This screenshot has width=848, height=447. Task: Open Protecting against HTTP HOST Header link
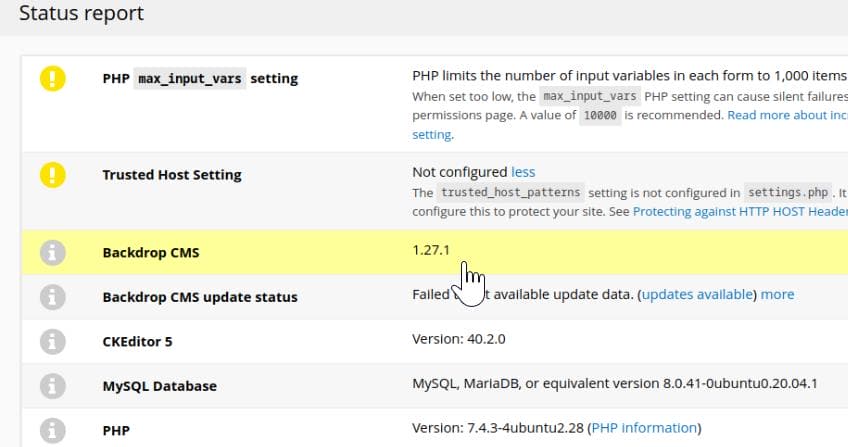740,211
